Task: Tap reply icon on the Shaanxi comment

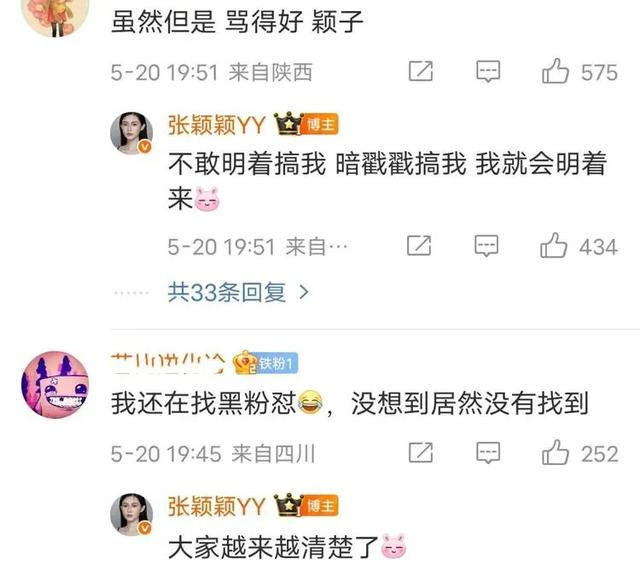Action: click(x=488, y=72)
